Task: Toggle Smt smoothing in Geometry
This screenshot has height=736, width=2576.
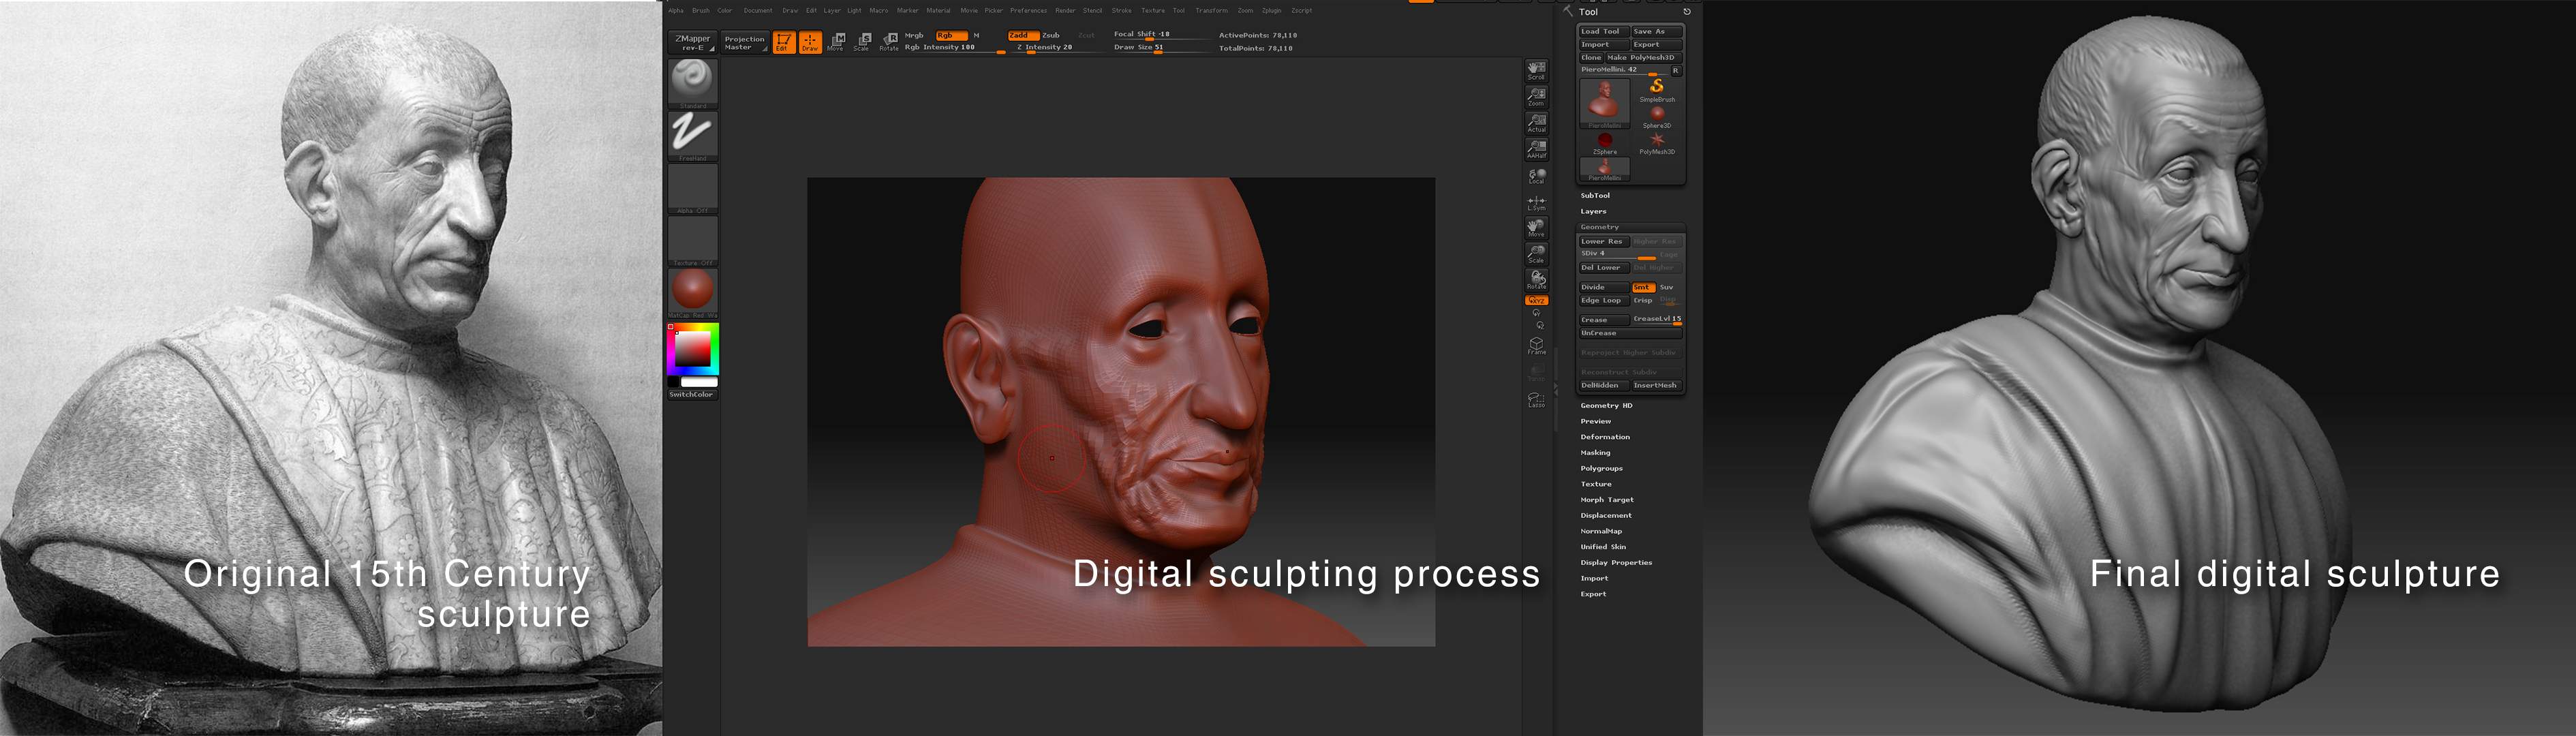Action: [1643, 287]
